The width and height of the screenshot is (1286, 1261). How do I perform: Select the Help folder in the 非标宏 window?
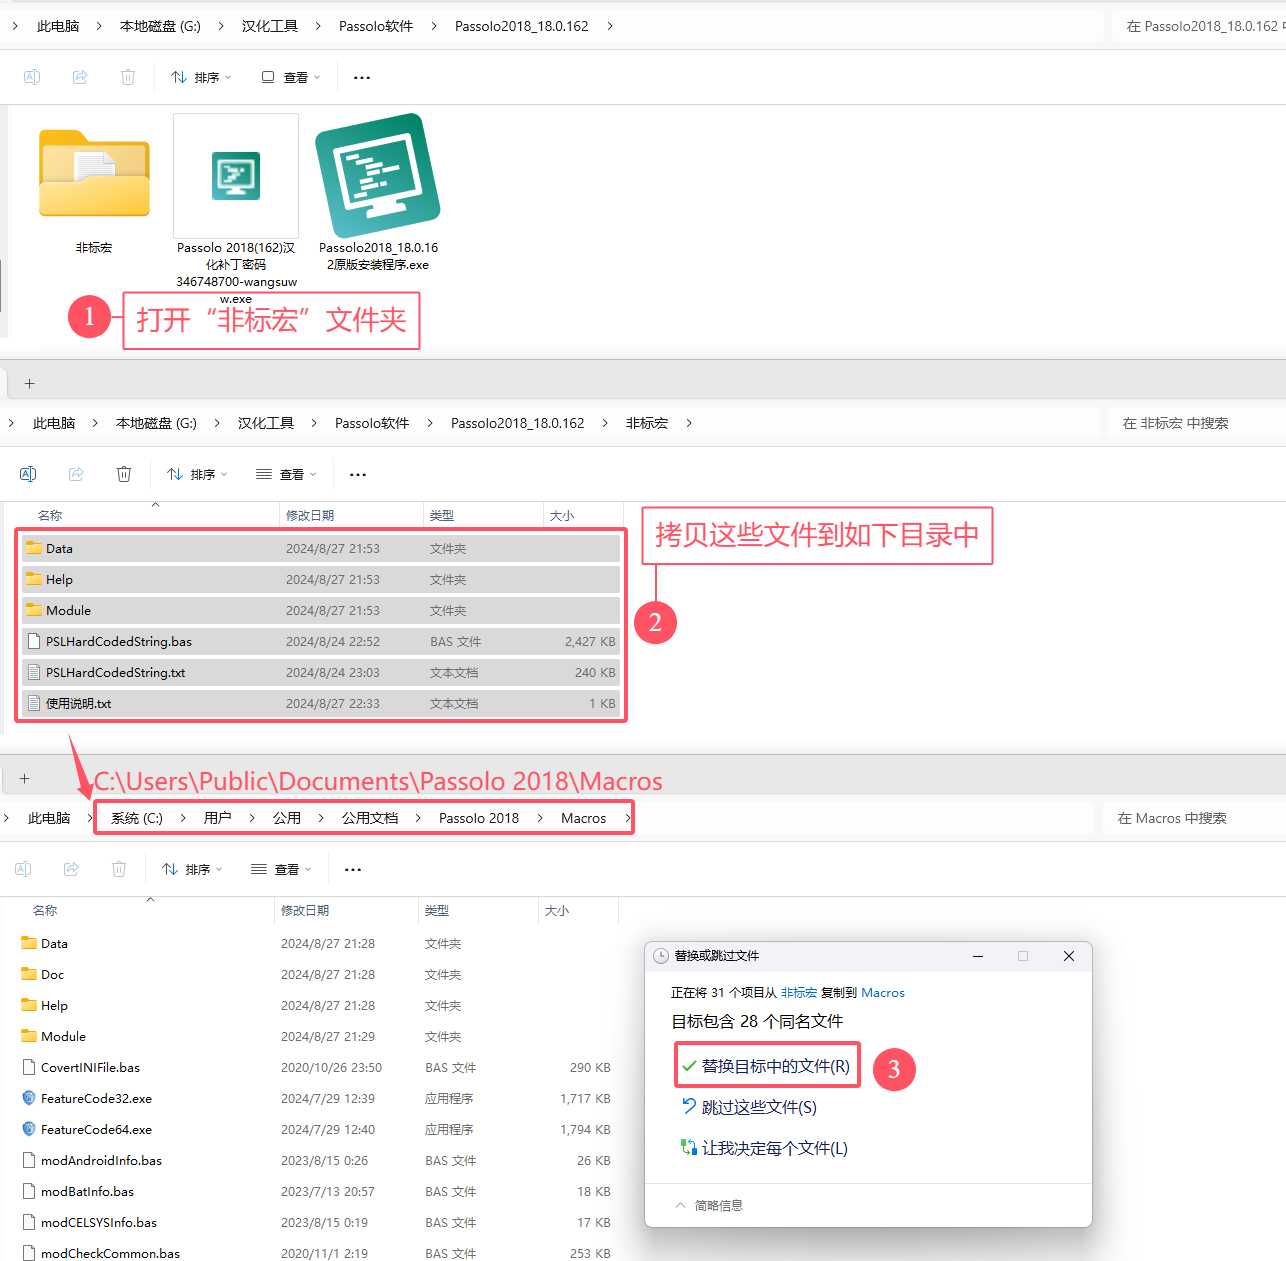click(x=320, y=579)
